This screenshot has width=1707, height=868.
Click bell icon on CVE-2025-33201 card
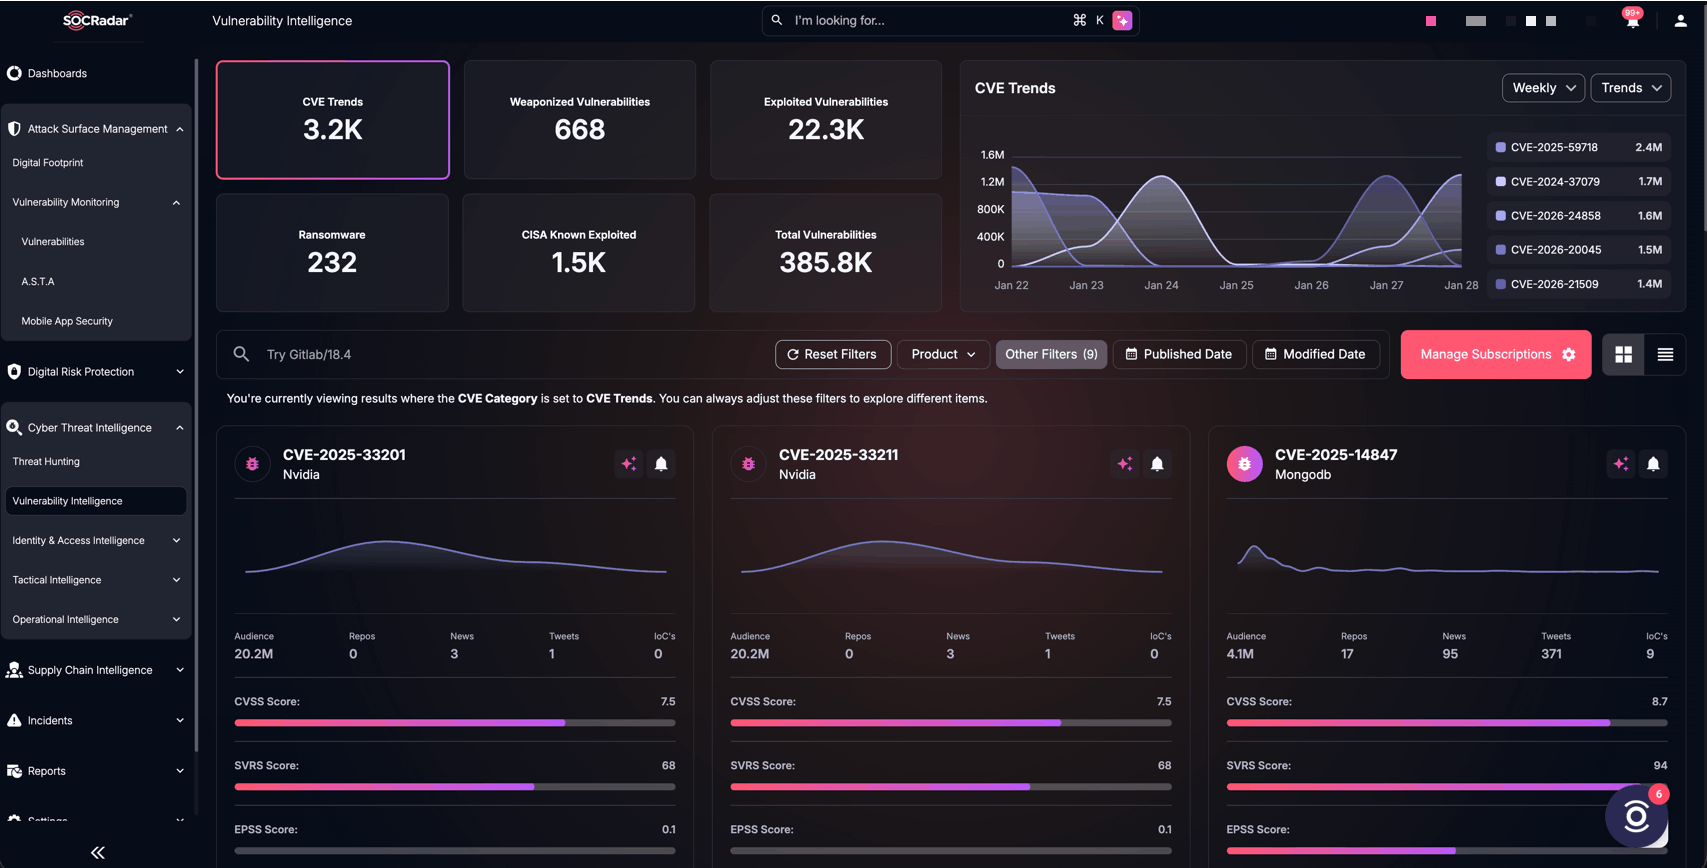(x=661, y=464)
